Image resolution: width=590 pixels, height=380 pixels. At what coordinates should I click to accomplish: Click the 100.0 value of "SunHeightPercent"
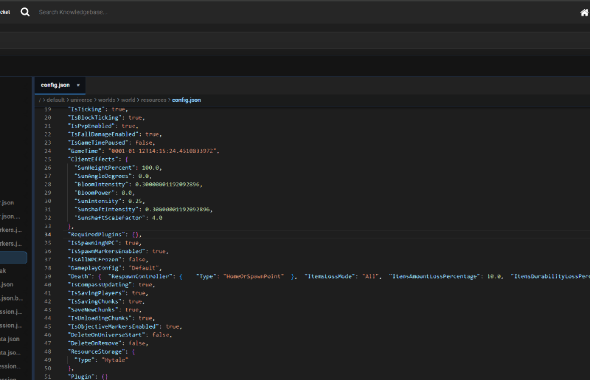pos(151,167)
